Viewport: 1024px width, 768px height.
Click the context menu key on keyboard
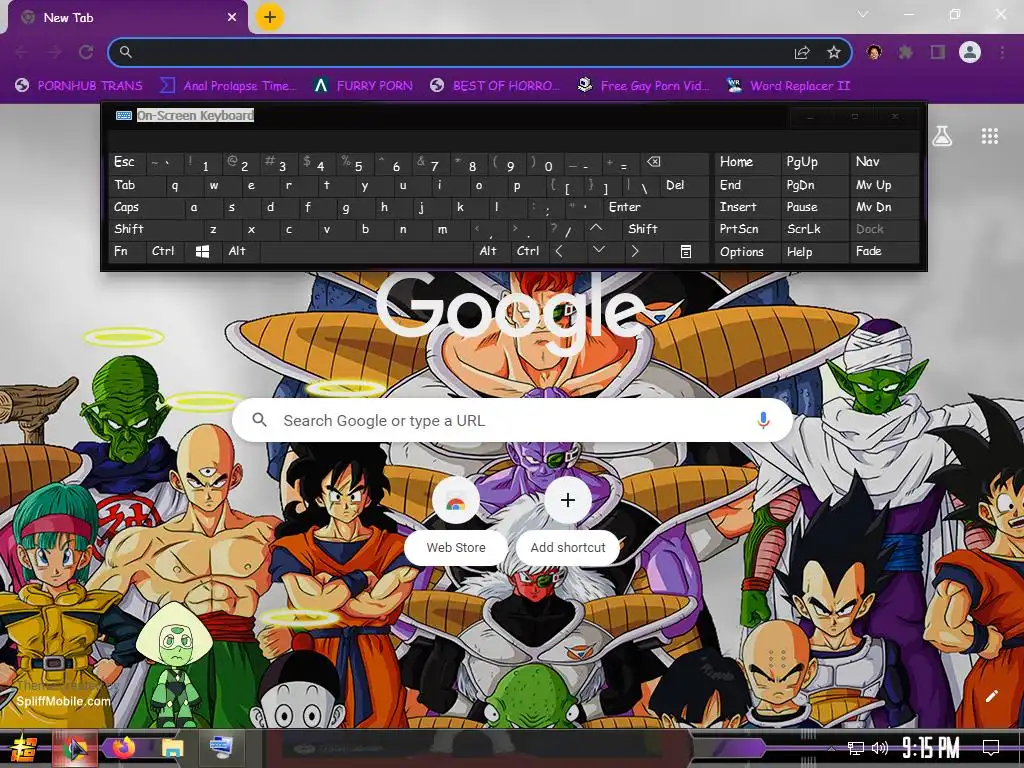[x=685, y=251]
